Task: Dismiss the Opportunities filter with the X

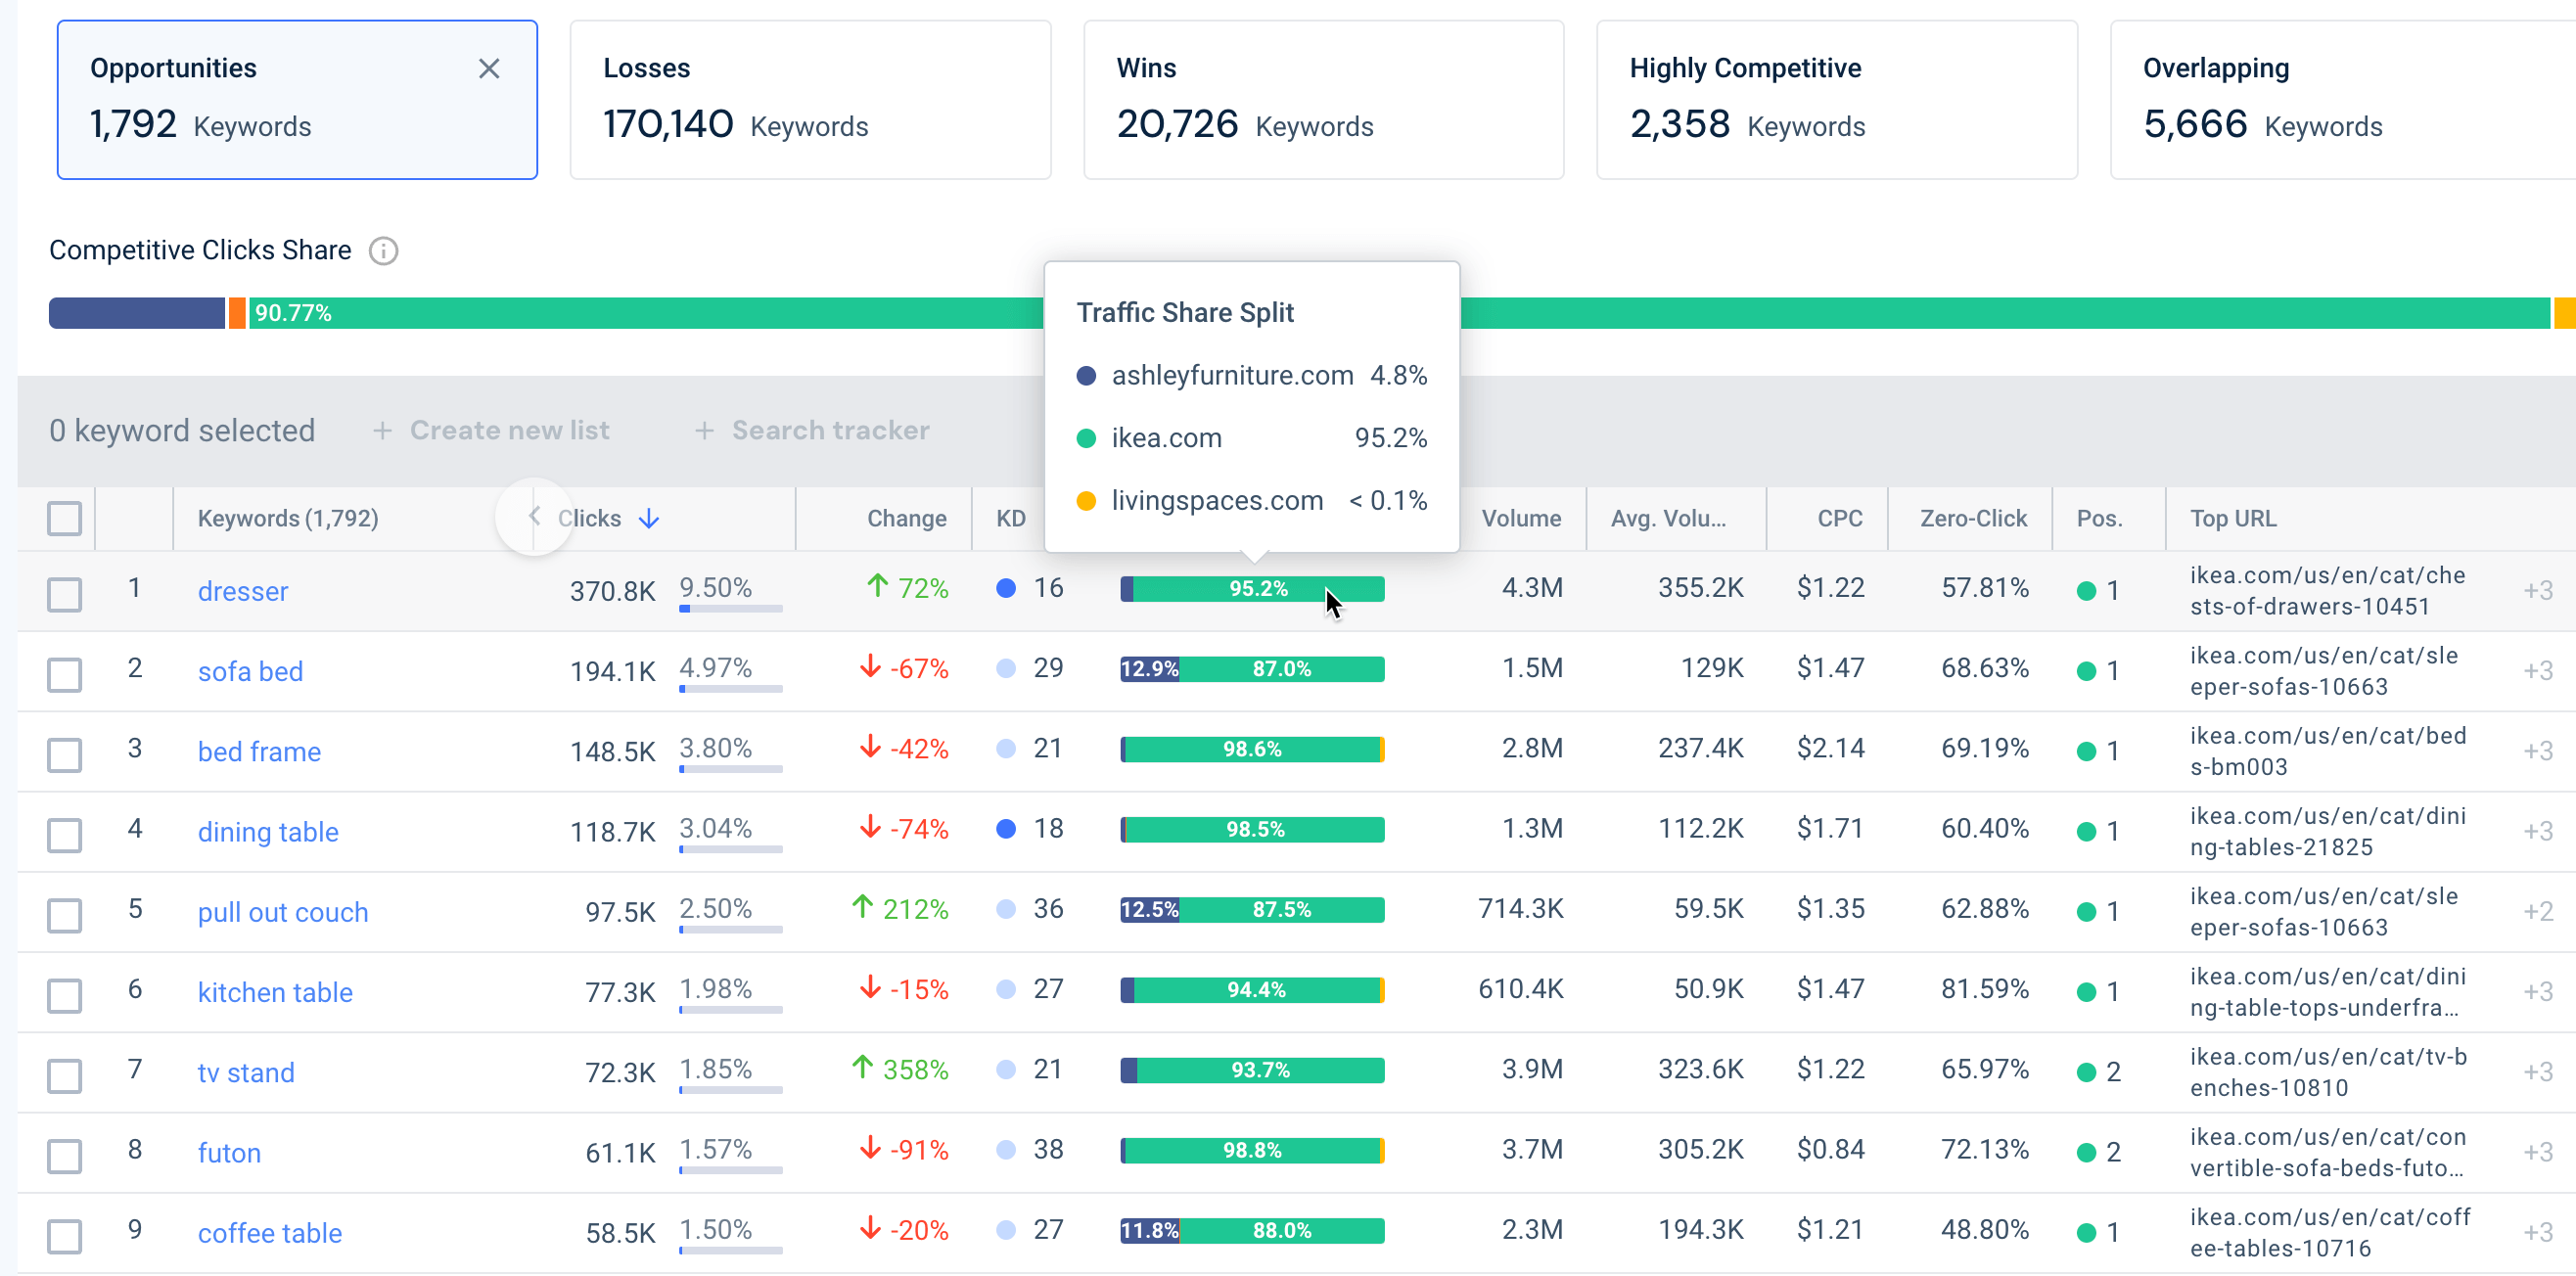Action: tap(489, 68)
